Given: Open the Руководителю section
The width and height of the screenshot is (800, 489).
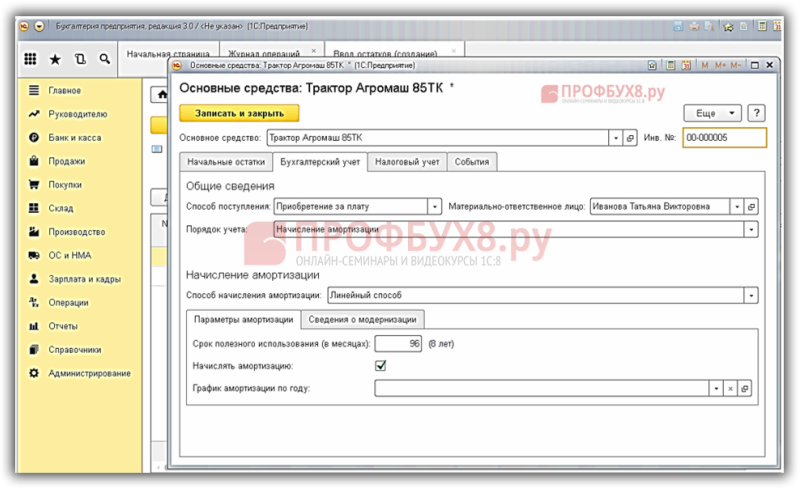Looking at the screenshot, I should pos(78,114).
